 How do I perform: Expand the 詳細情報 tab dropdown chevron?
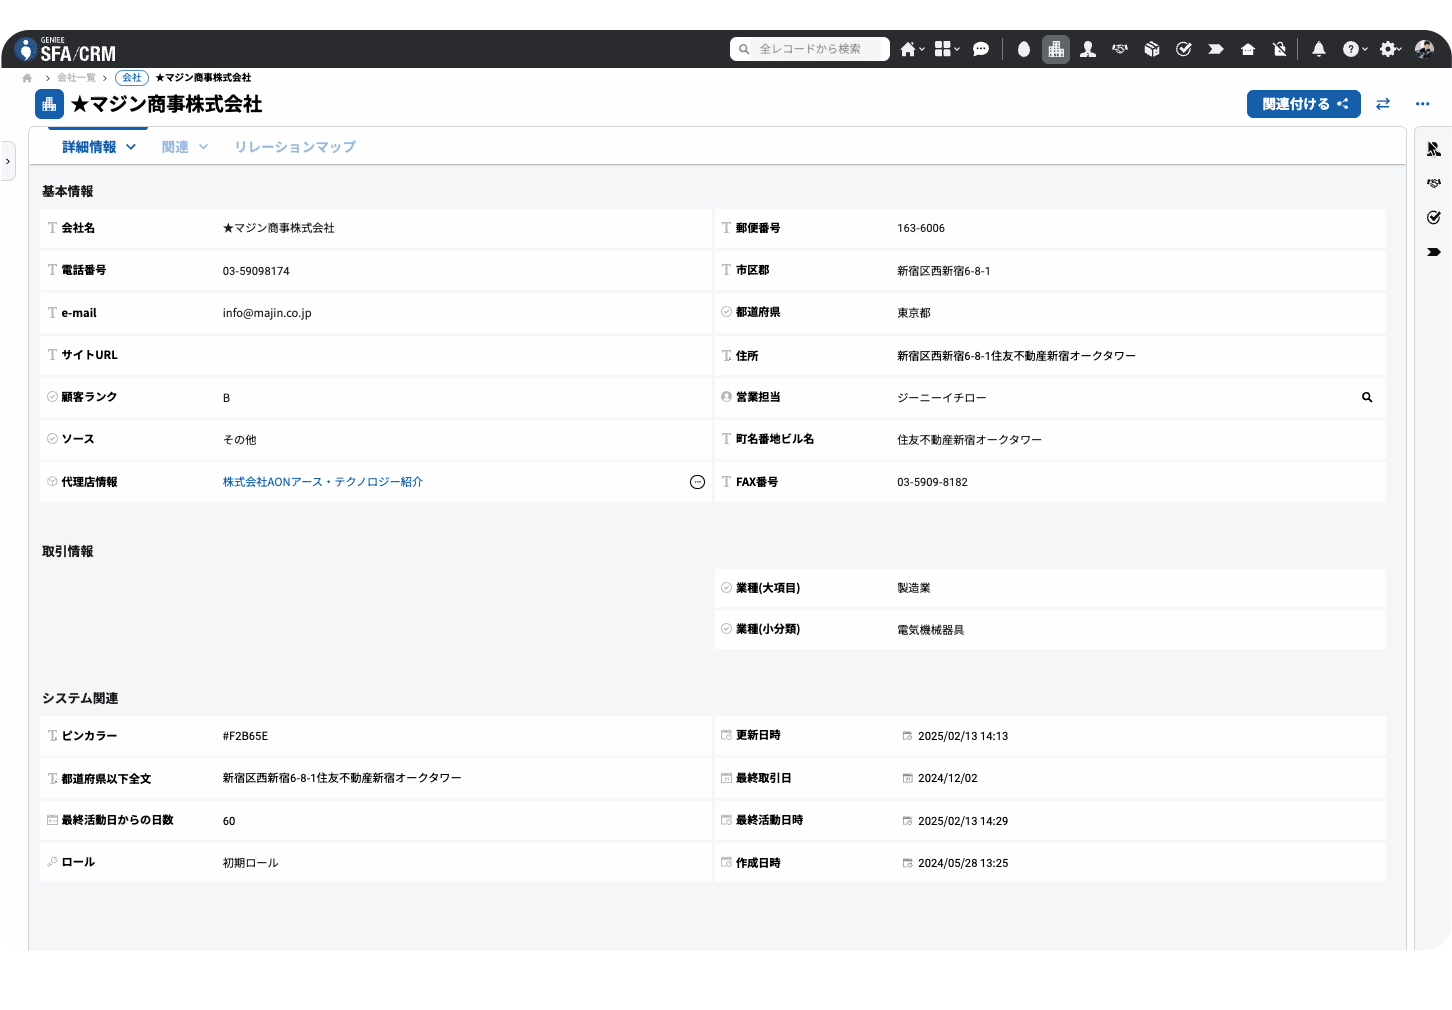coord(131,147)
